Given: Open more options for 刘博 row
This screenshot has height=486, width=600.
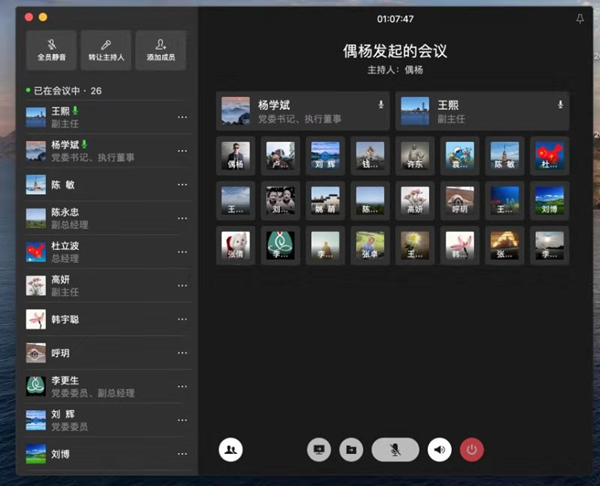Looking at the screenshot, I should [183, 454].
